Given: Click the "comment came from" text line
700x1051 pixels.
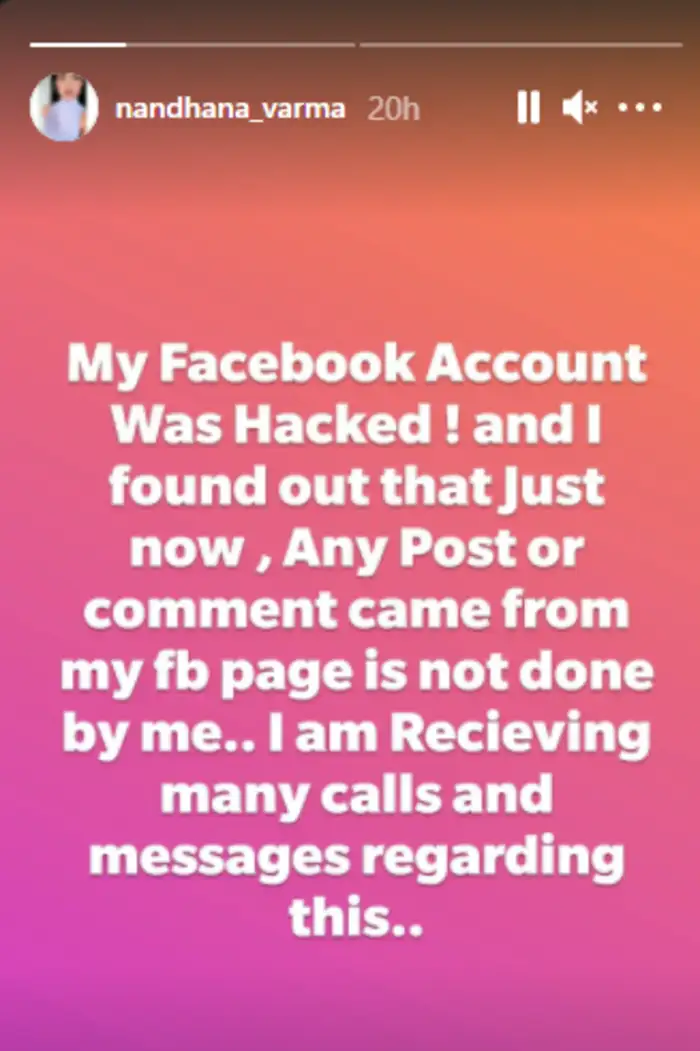Looking at the screenshot, I should [x=357, y=611].
